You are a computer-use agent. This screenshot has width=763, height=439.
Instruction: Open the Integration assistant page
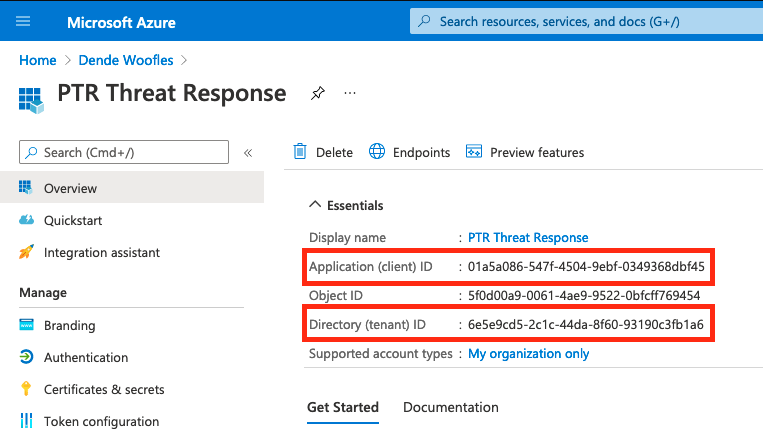click(x=101, y=253)
